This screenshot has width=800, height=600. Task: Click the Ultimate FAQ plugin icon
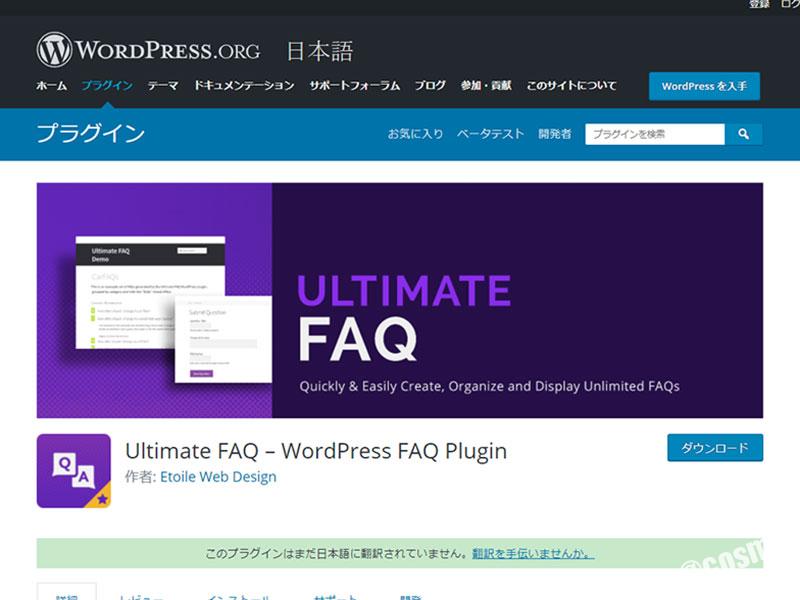[x=74, y=471]
